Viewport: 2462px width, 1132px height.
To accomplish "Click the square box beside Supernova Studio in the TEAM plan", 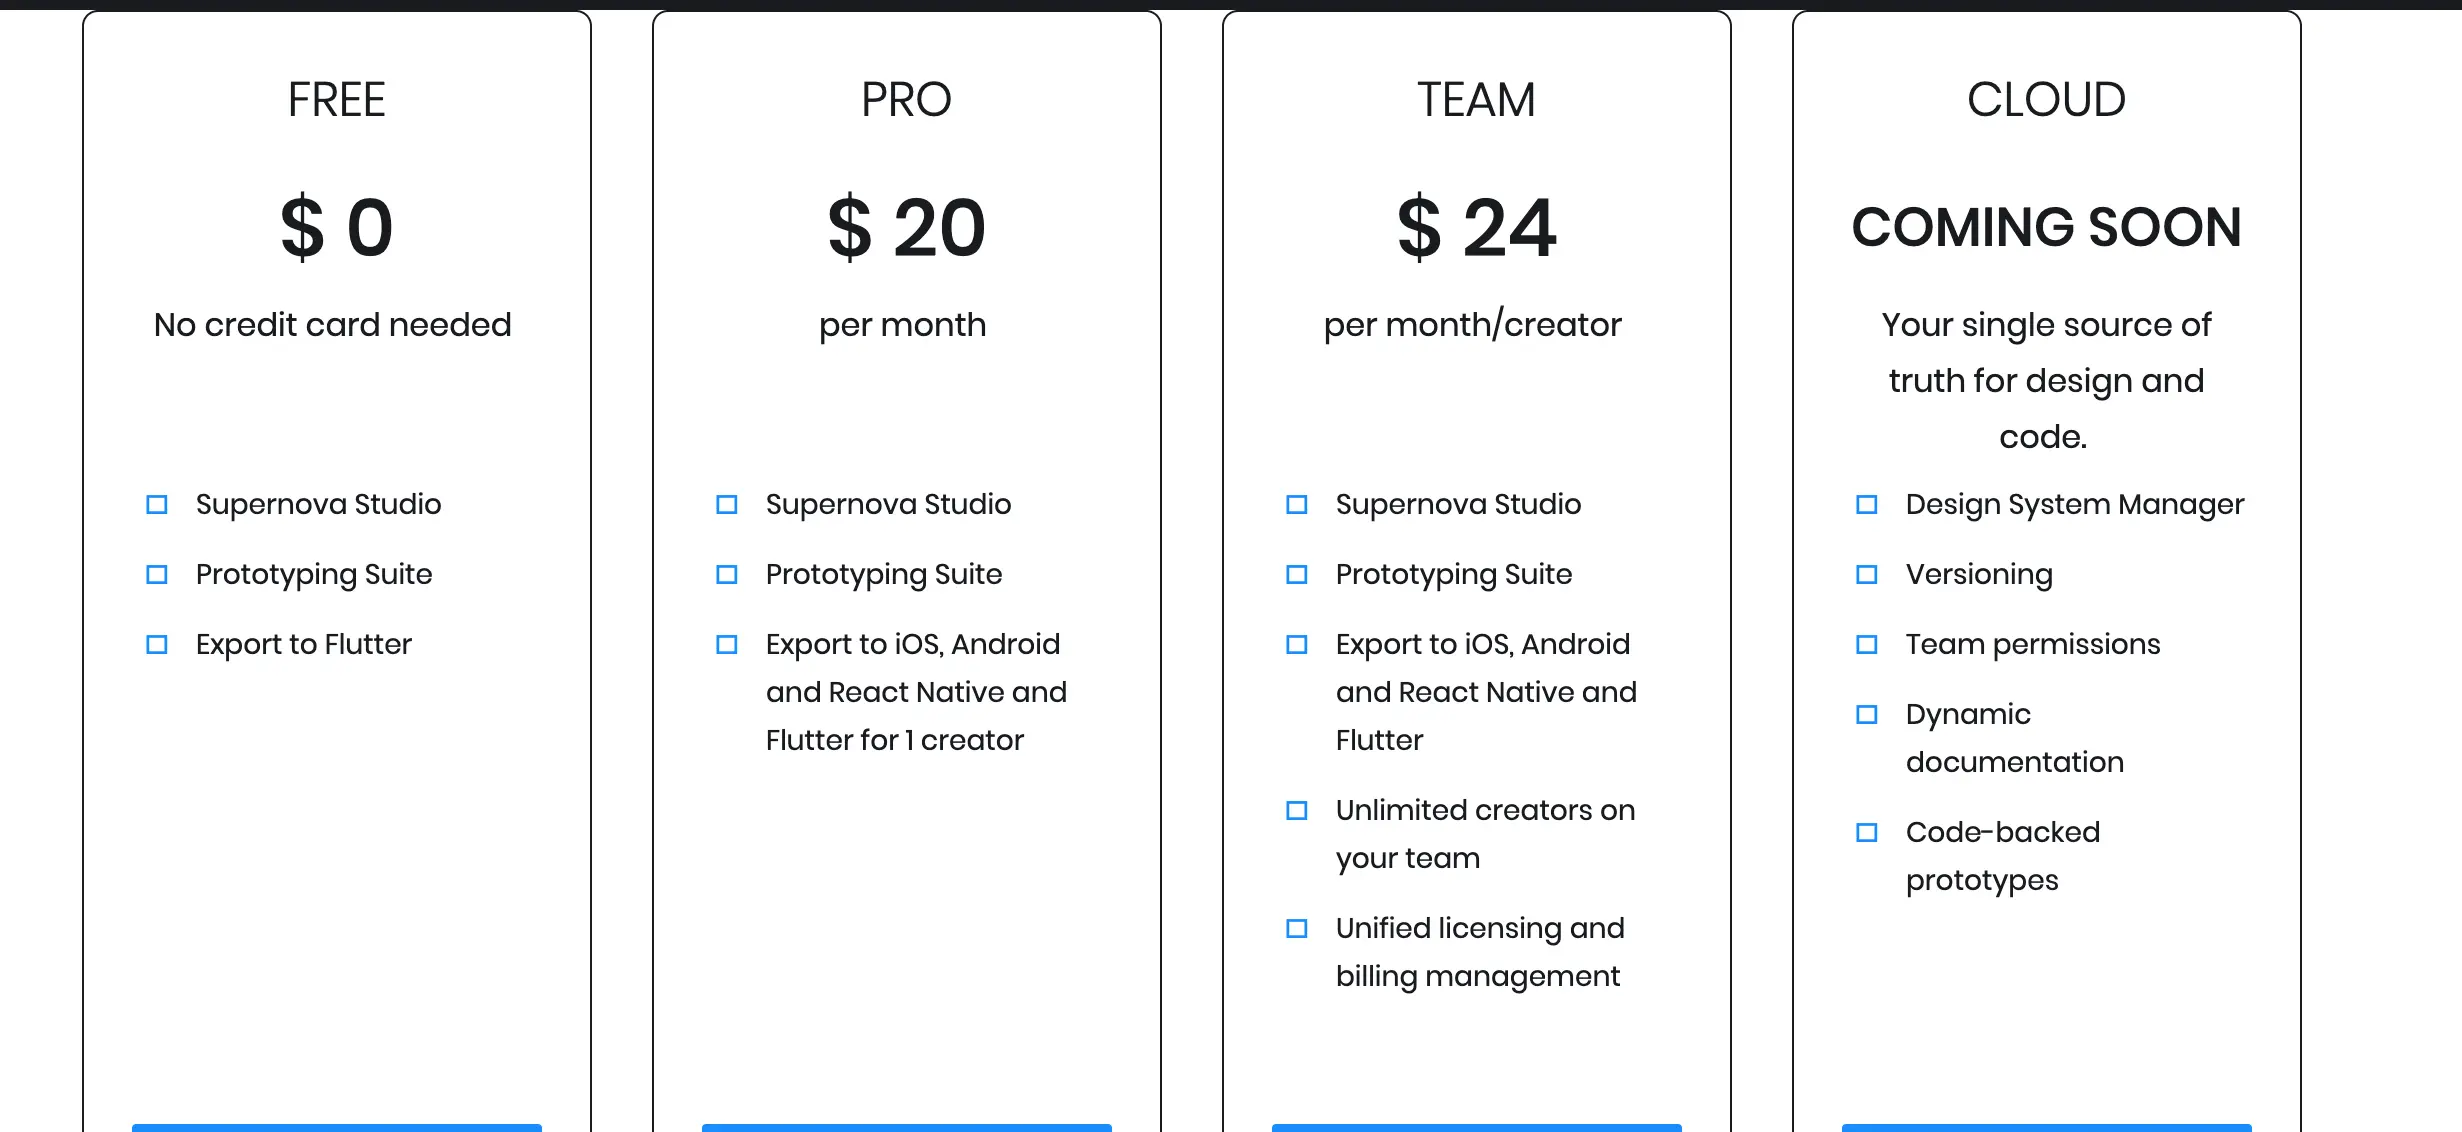I will [1296, 505].
